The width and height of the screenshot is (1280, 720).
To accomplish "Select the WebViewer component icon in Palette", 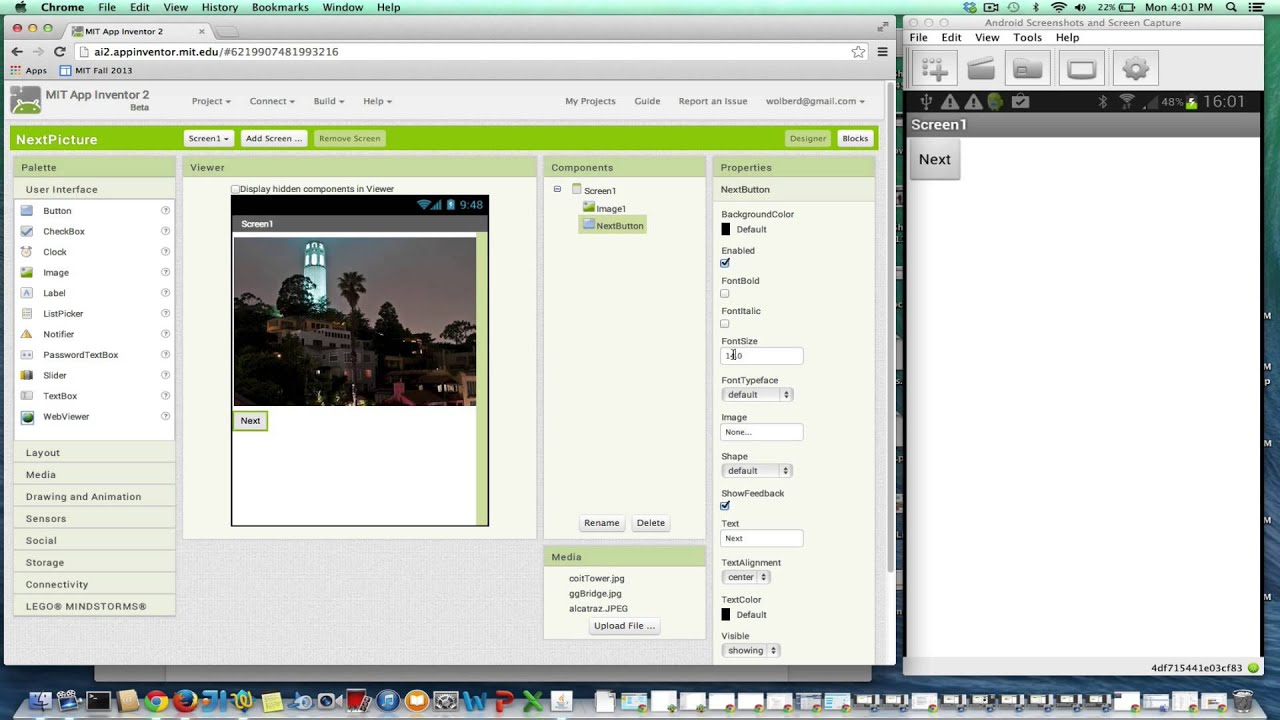I will (27, 416).
